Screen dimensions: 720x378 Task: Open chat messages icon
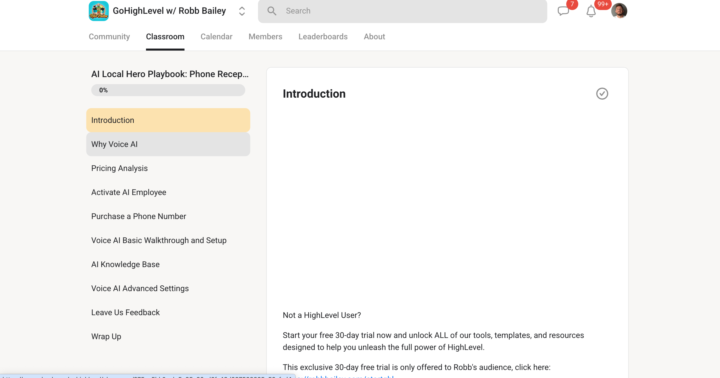563,11
